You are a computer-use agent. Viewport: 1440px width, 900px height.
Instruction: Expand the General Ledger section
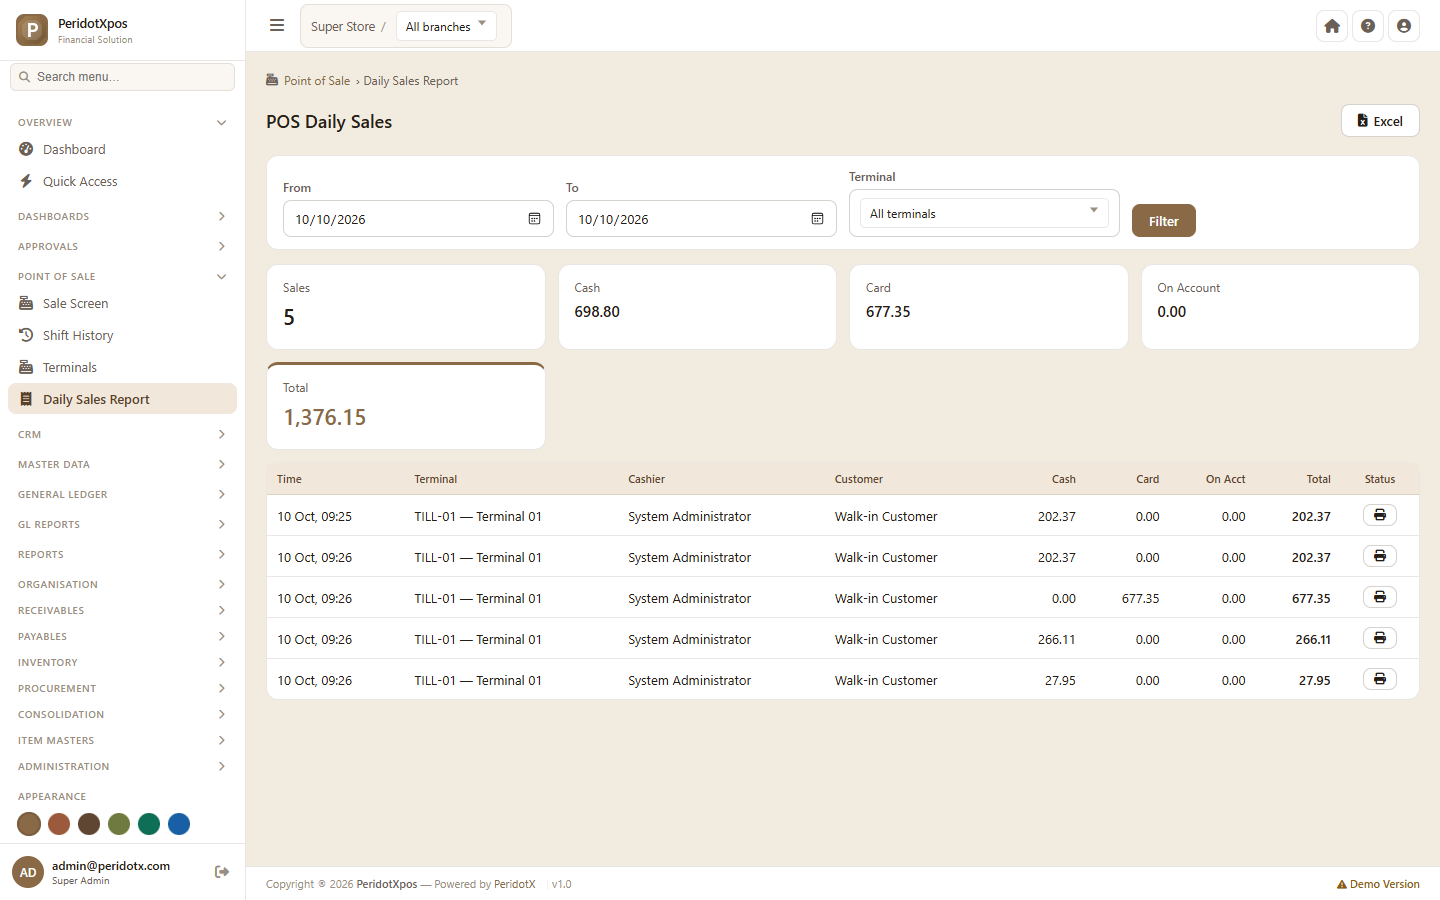click(x=122, y=494)
